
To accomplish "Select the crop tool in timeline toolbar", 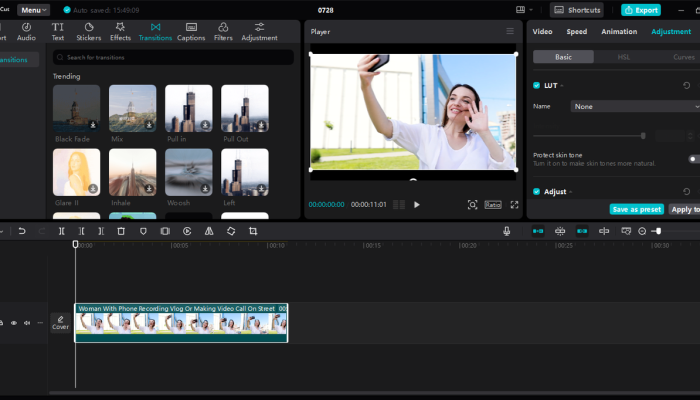I will tap(253, 231).
